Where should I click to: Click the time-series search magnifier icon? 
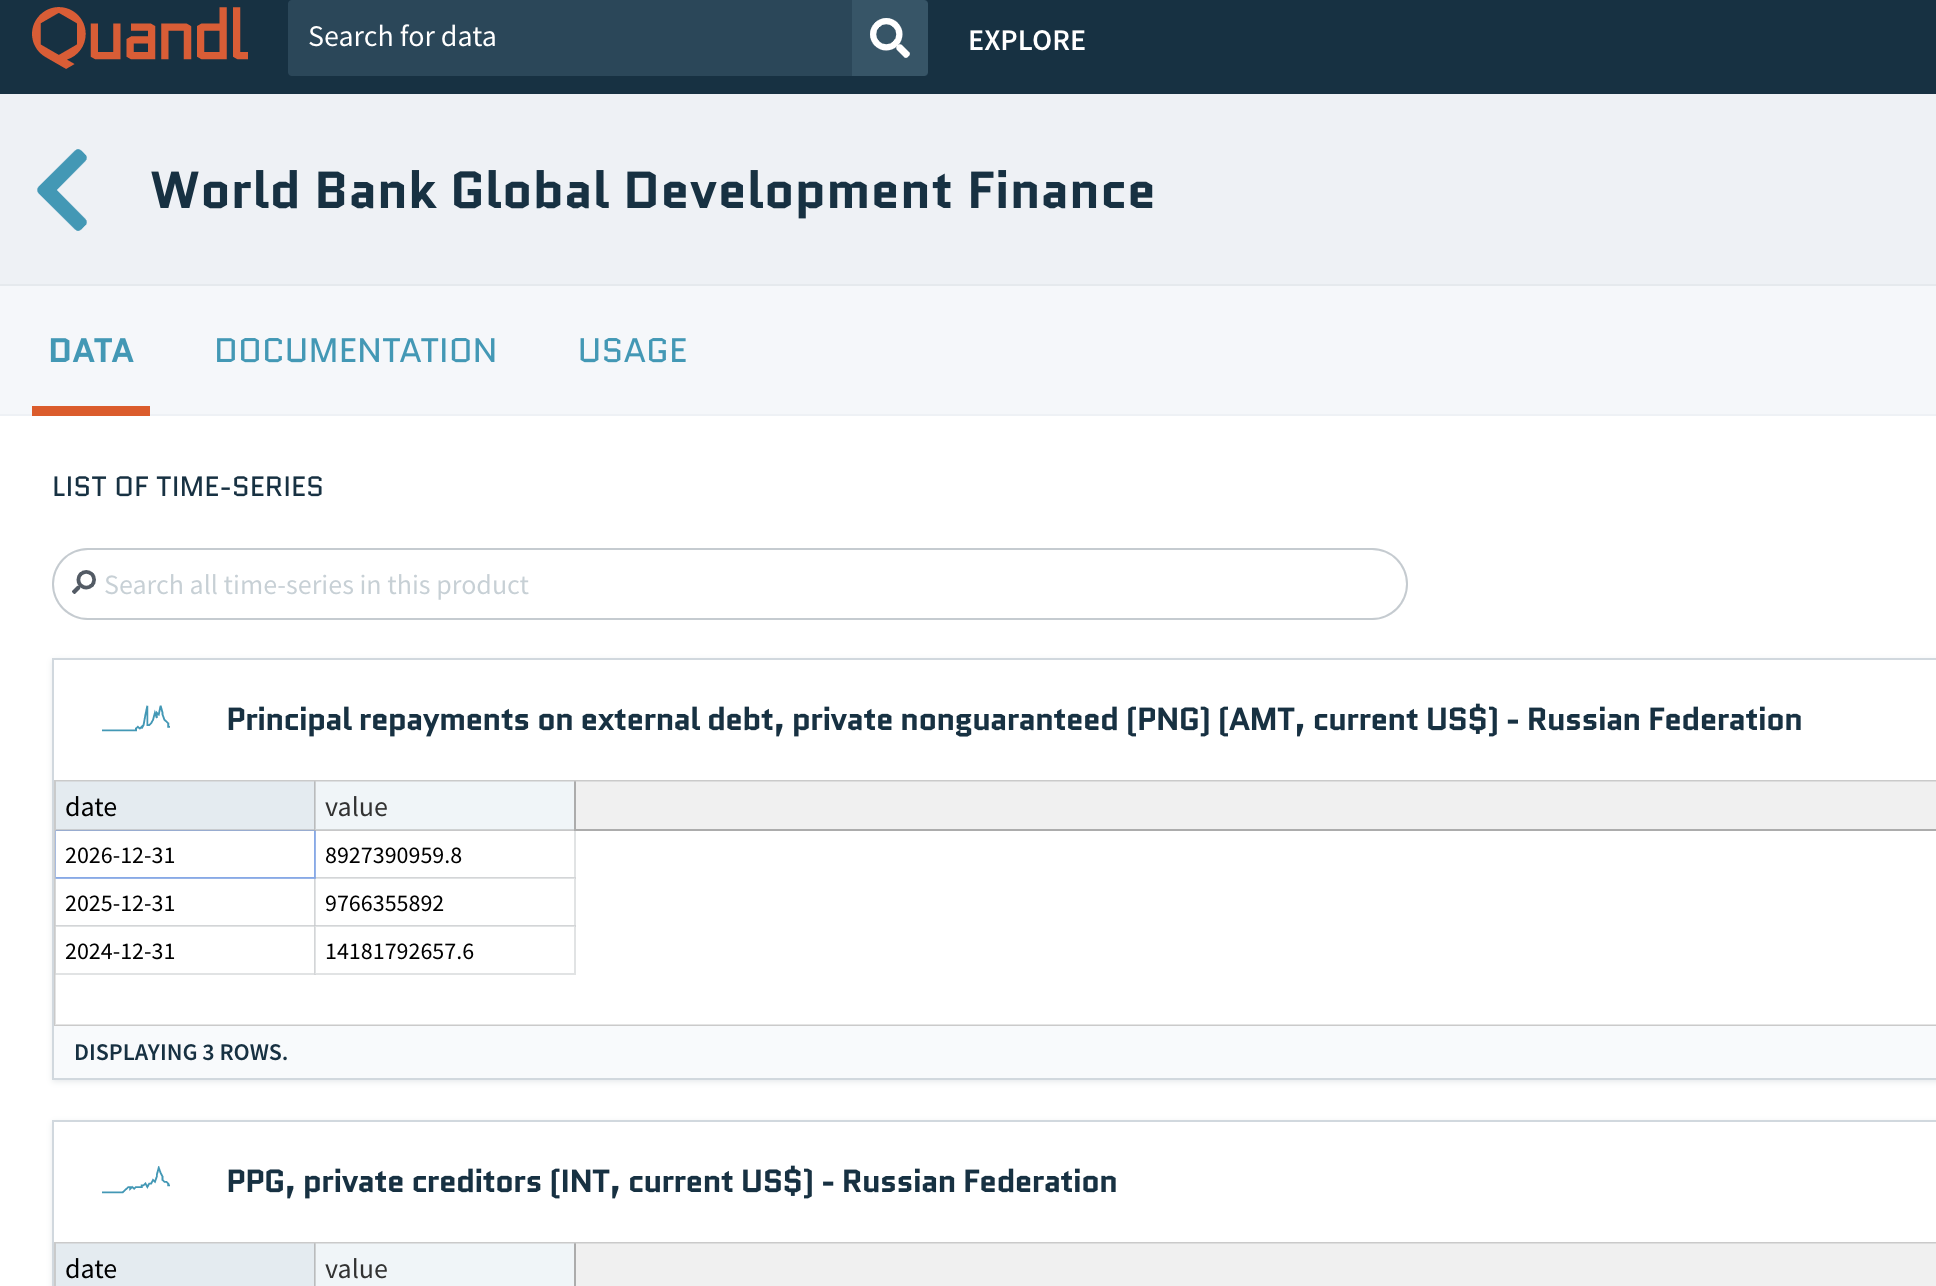85,583
